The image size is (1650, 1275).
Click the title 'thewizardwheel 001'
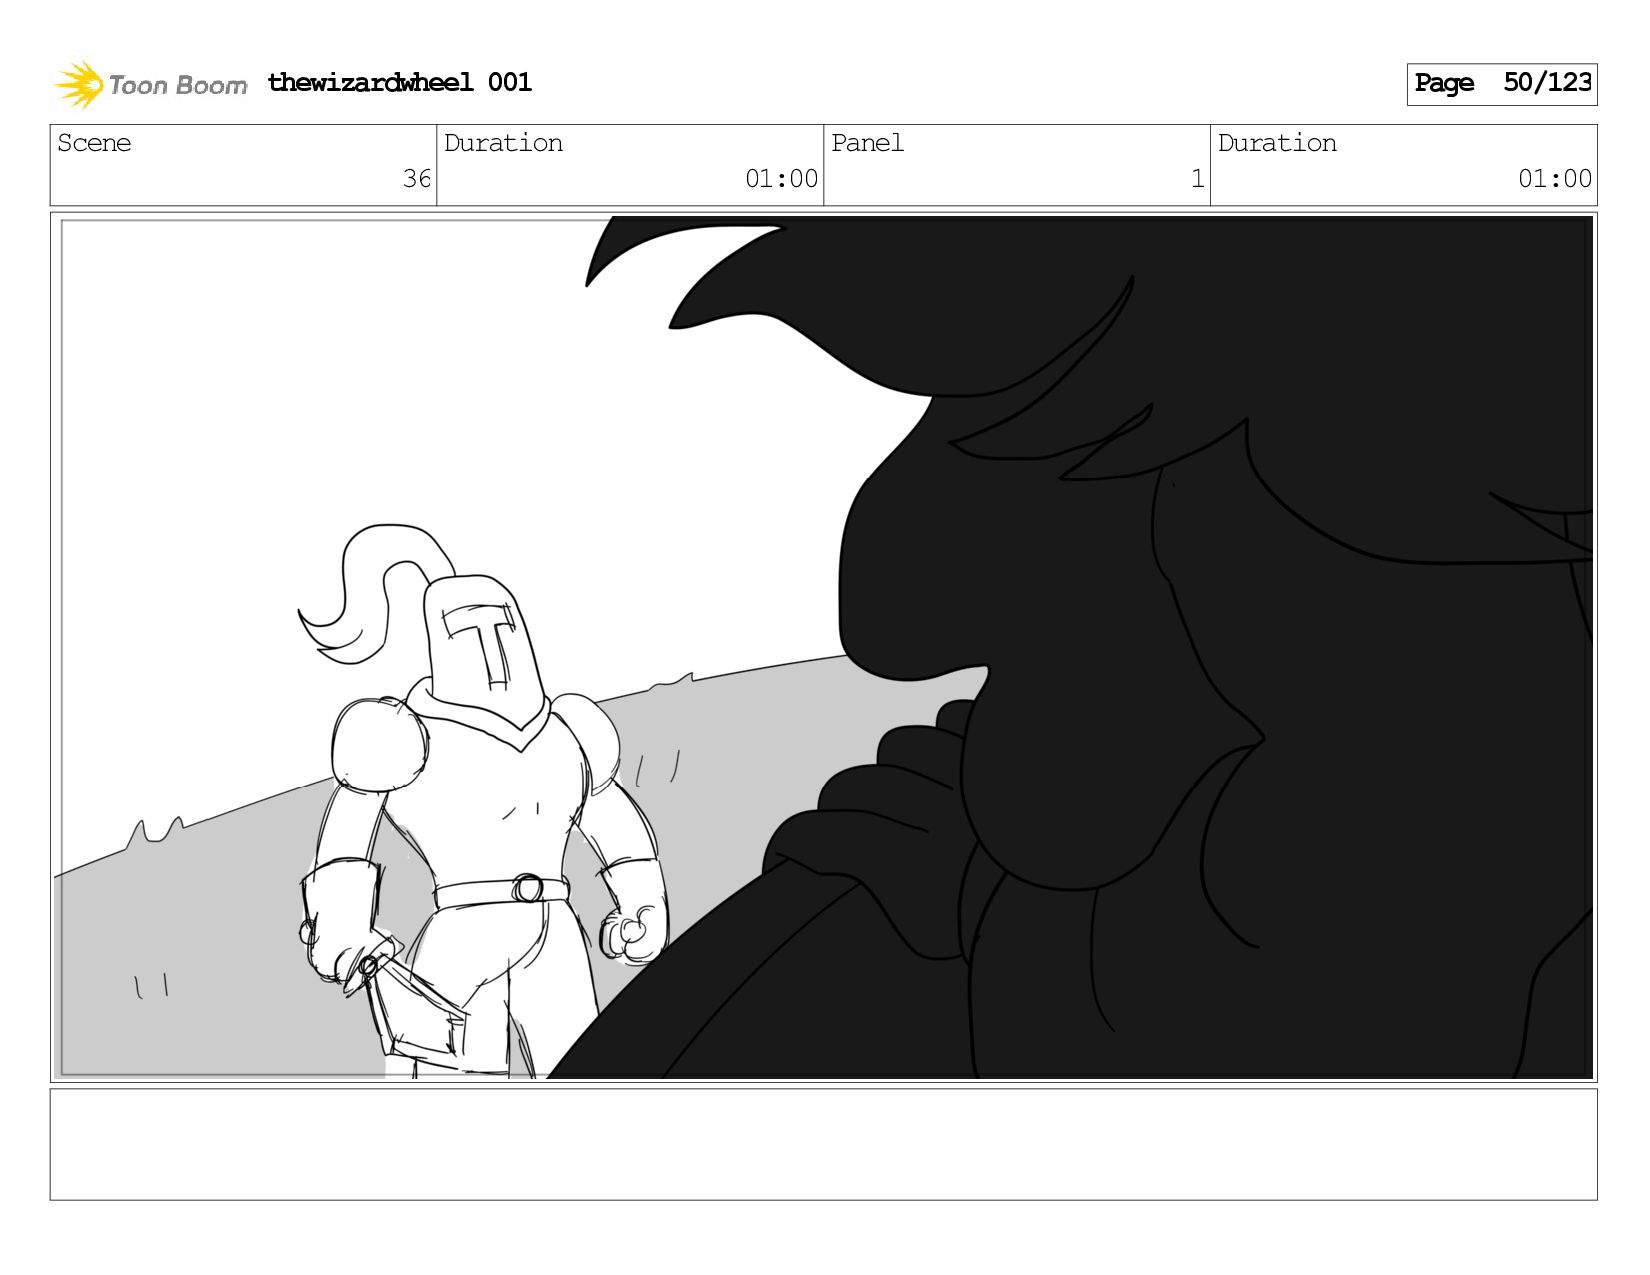[399, 82]
